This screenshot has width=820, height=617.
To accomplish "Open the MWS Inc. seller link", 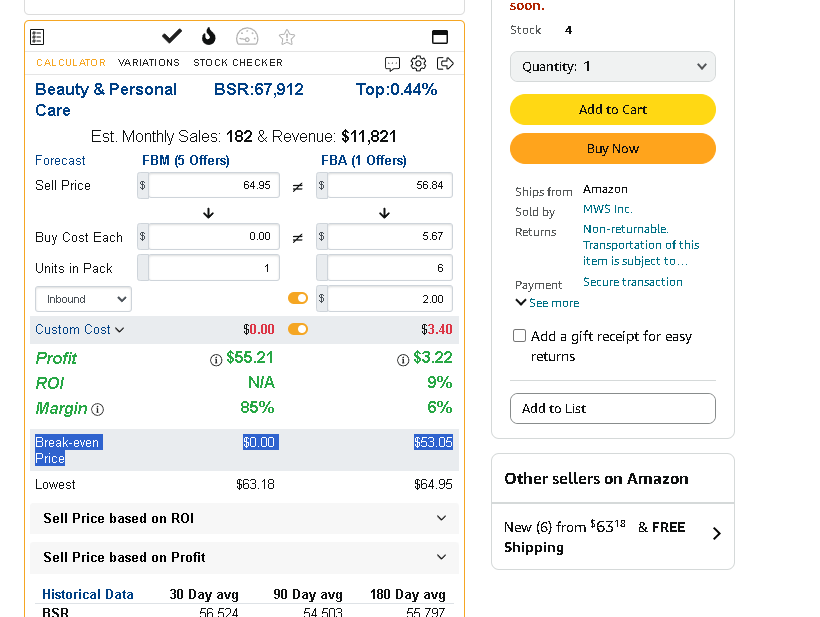I will pyautogui.click(x=608, y=209).
